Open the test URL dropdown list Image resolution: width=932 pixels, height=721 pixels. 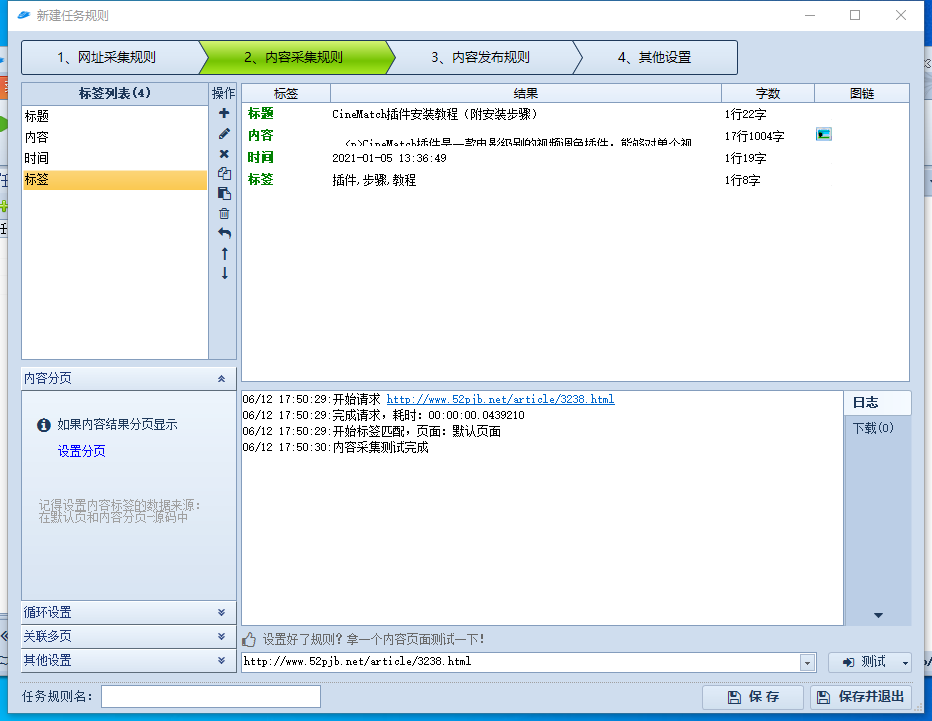pos(807,662)
